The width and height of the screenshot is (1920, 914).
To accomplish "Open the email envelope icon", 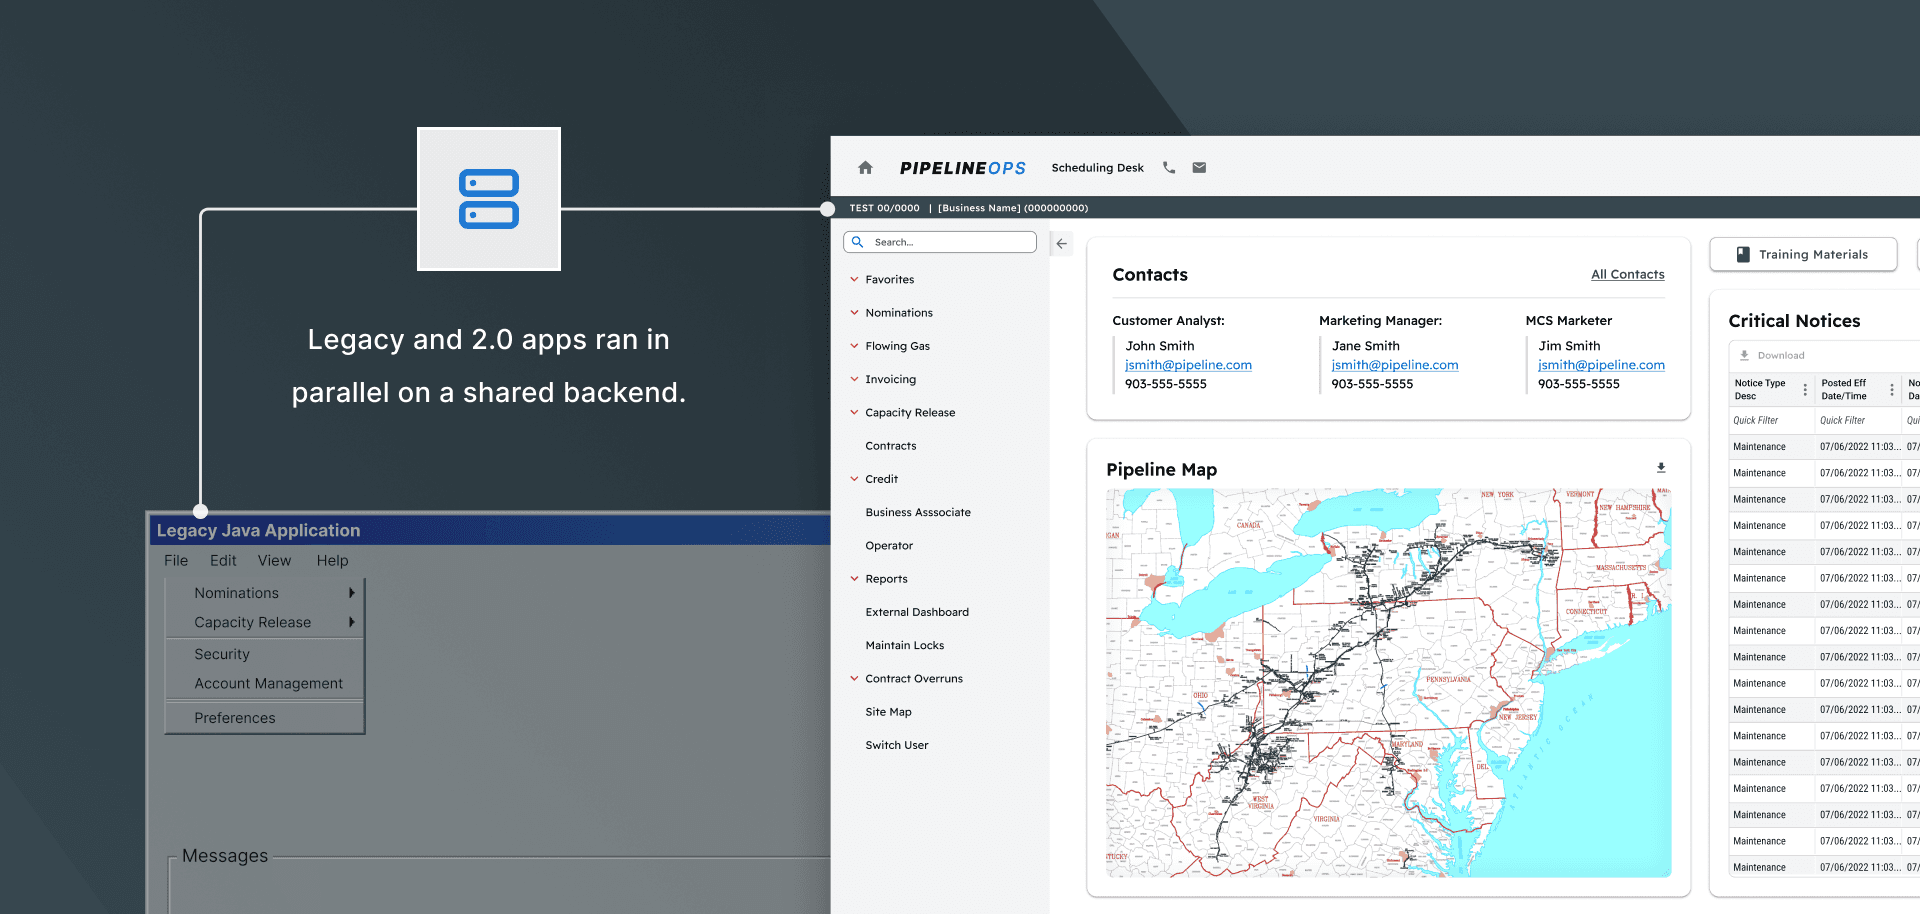I will click(1199, 167).
